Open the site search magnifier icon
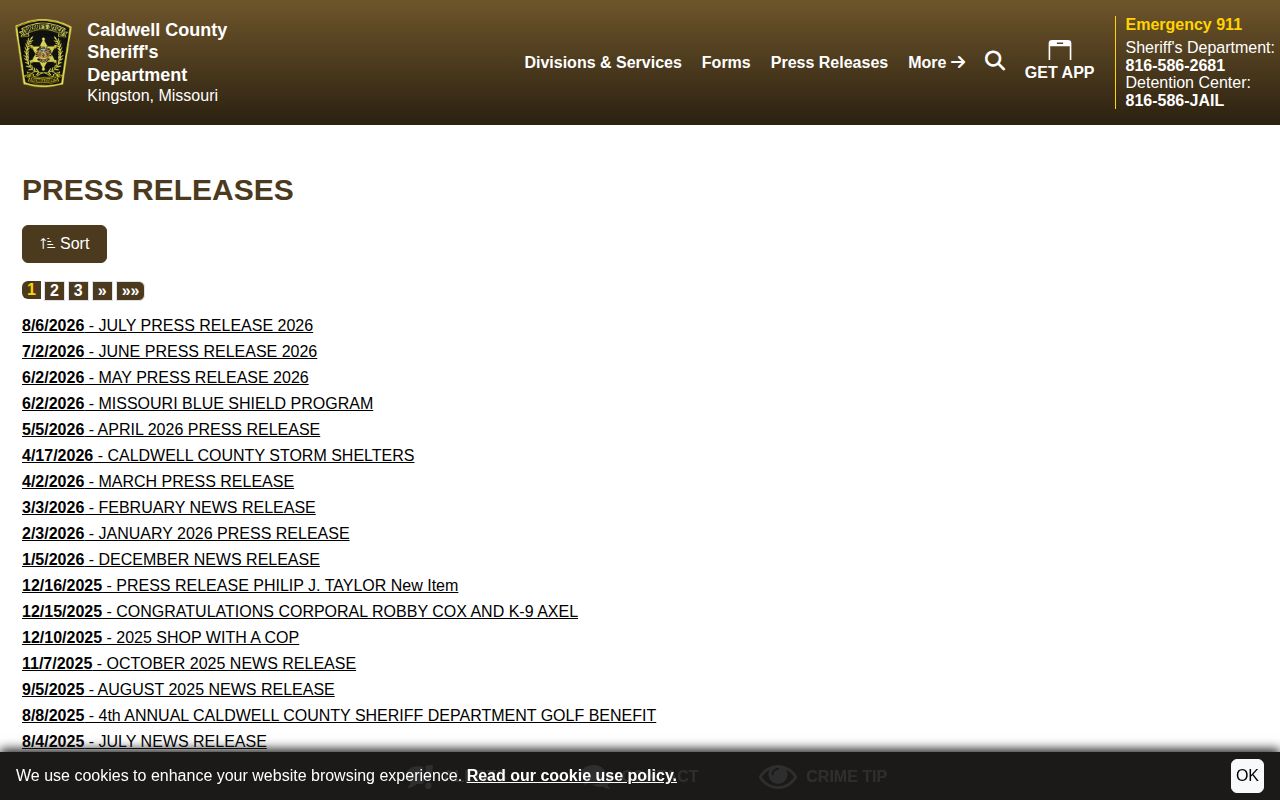1280x800 pixels. [995, 61]
